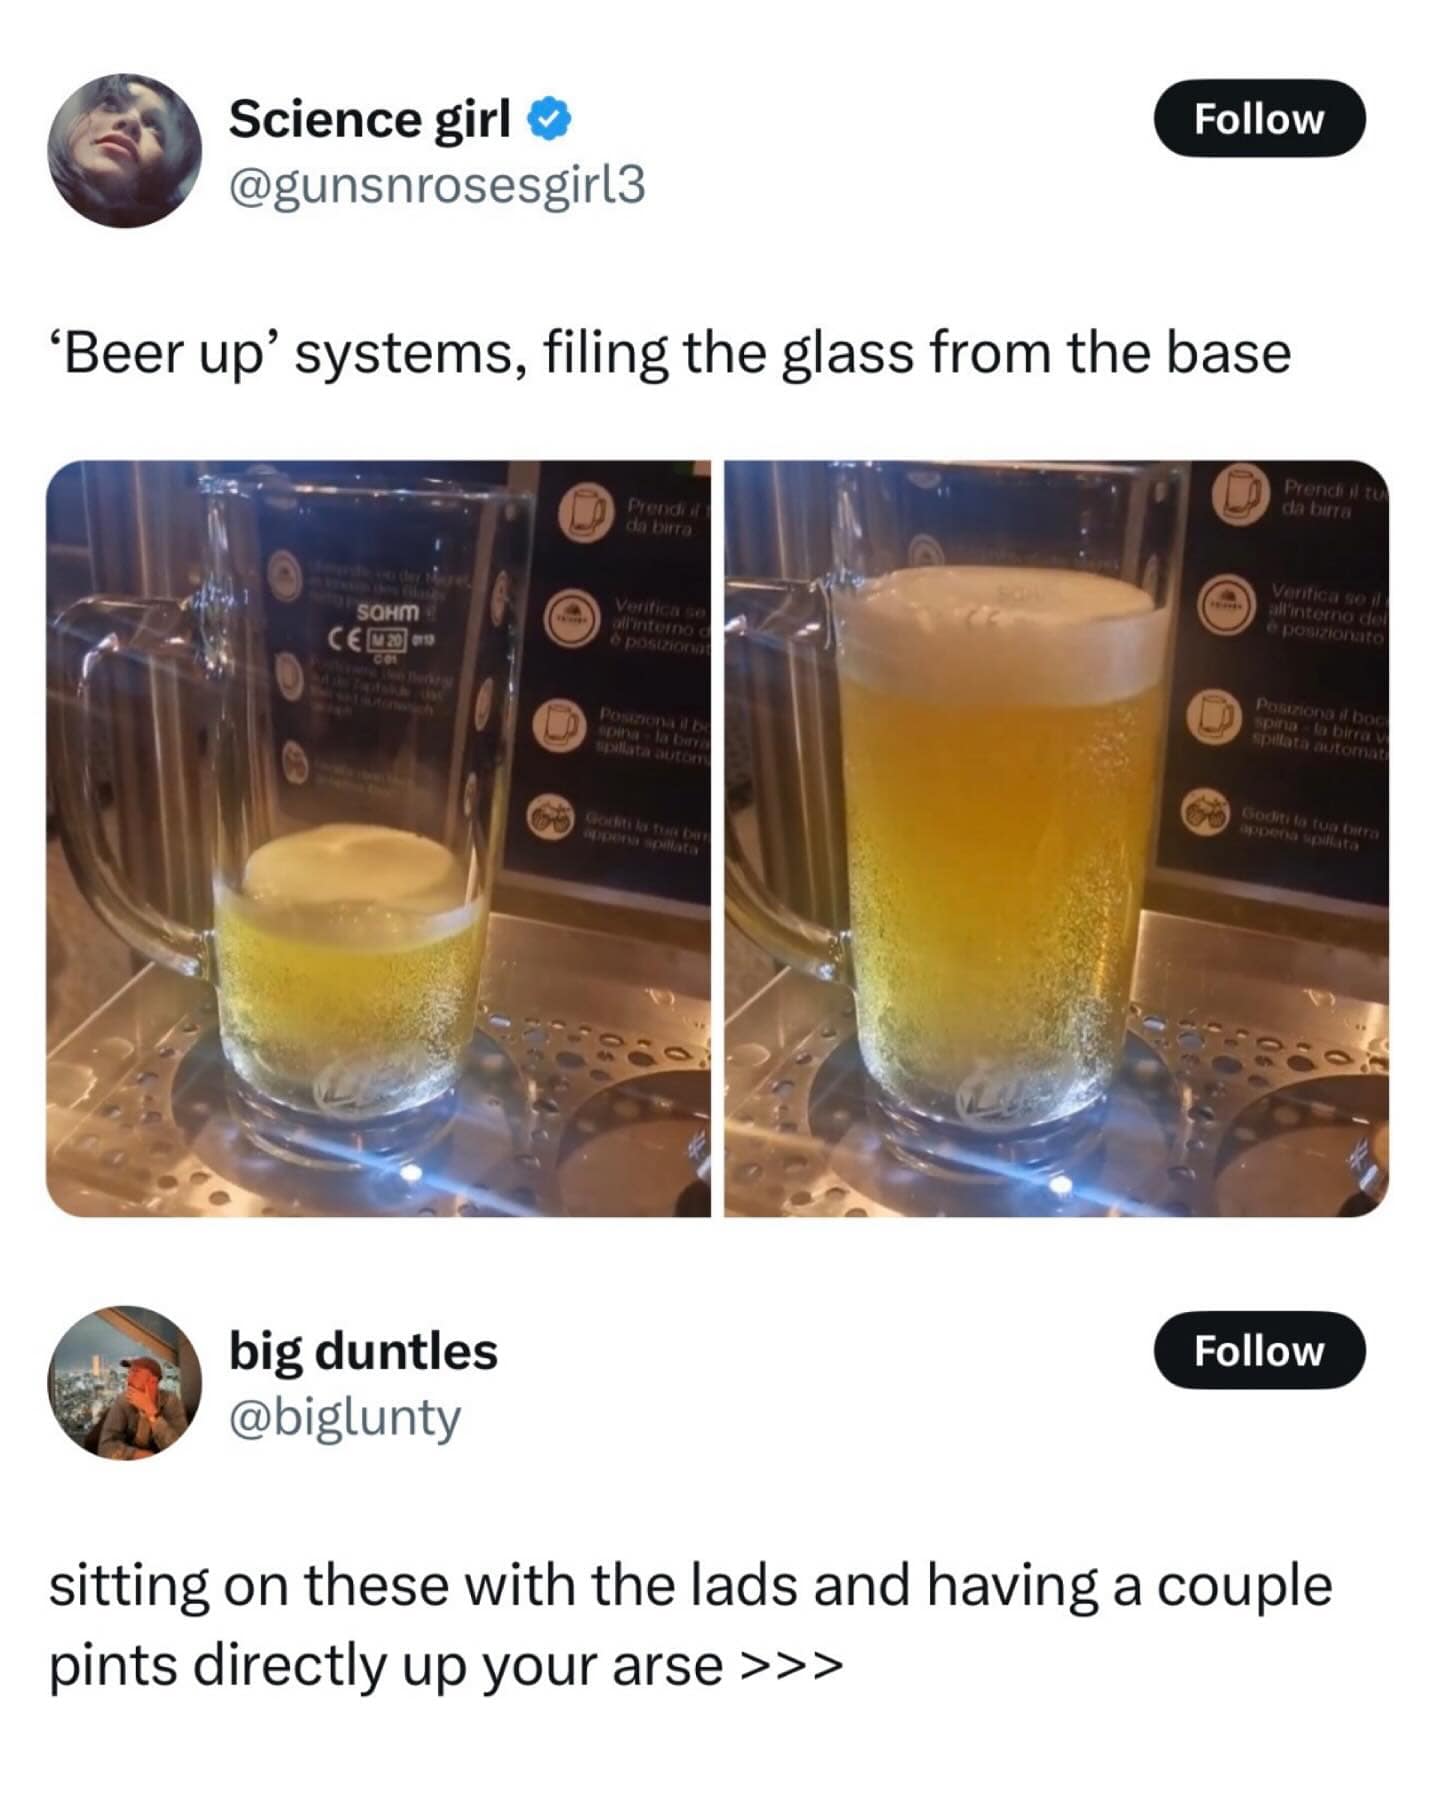Click the Science girl display name
Viewport: 1440px width, 1796px height.
pyautogui.click(x=369, y=119)
